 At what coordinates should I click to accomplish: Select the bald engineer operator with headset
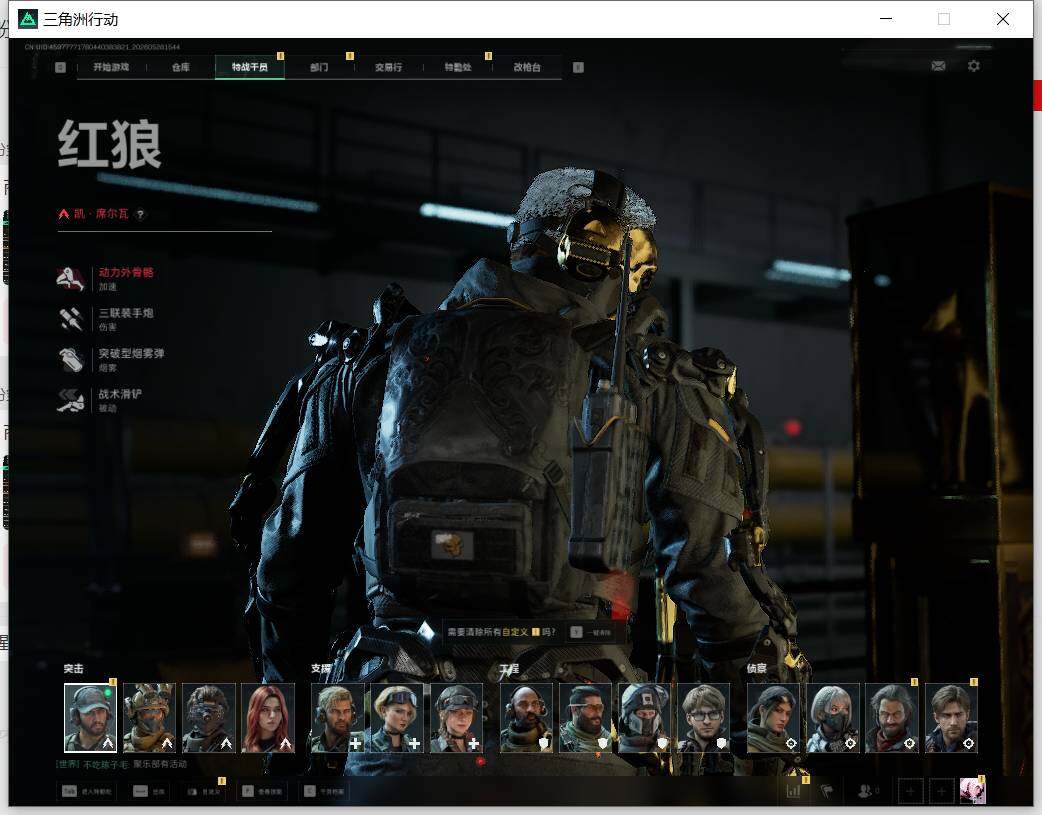click(x=526, y=718)
